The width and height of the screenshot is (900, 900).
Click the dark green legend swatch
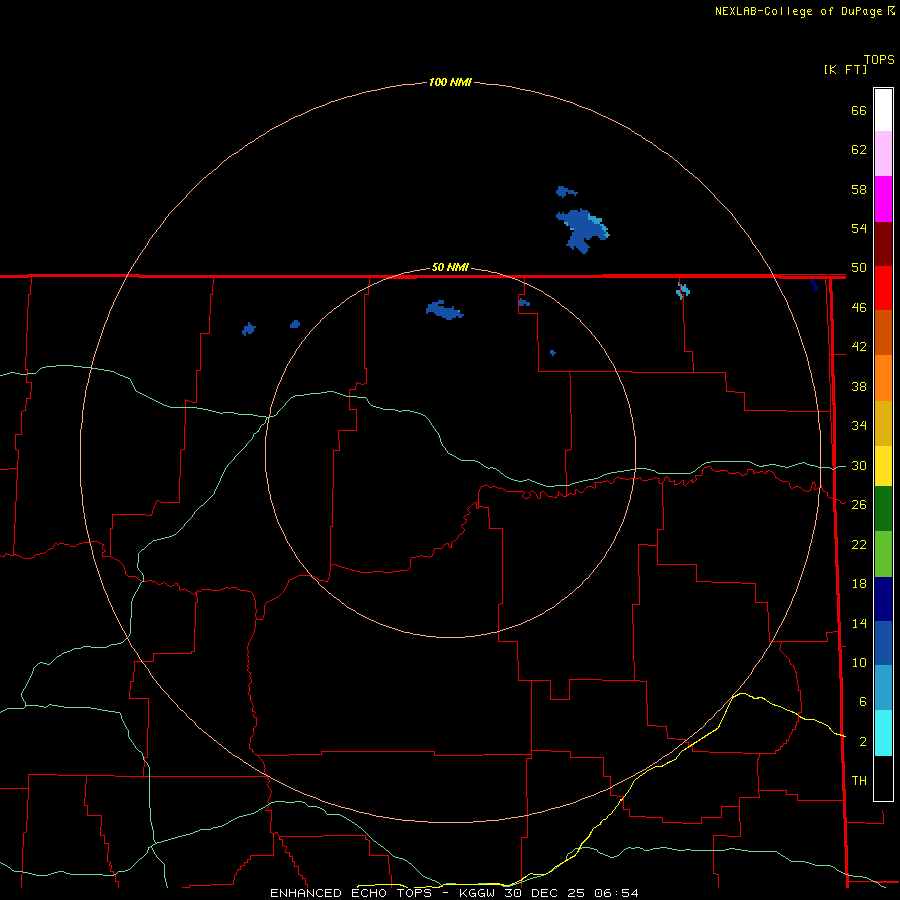pyautogui.click(x=883, y=509)
